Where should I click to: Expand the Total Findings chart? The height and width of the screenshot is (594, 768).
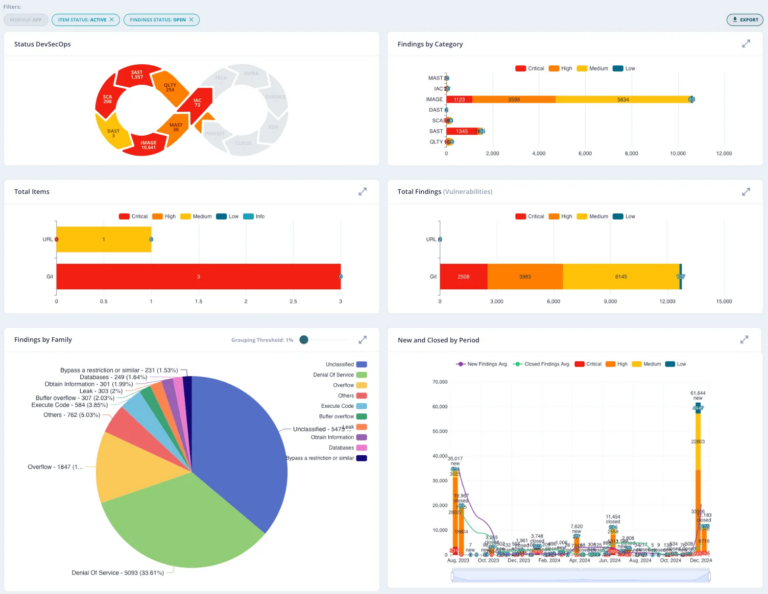coord(745,192)
